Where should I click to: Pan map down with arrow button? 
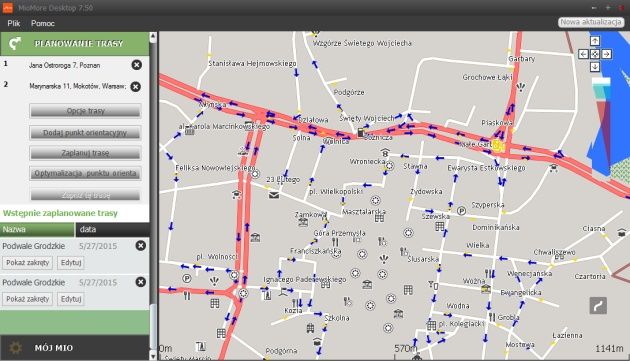point(595,67)
